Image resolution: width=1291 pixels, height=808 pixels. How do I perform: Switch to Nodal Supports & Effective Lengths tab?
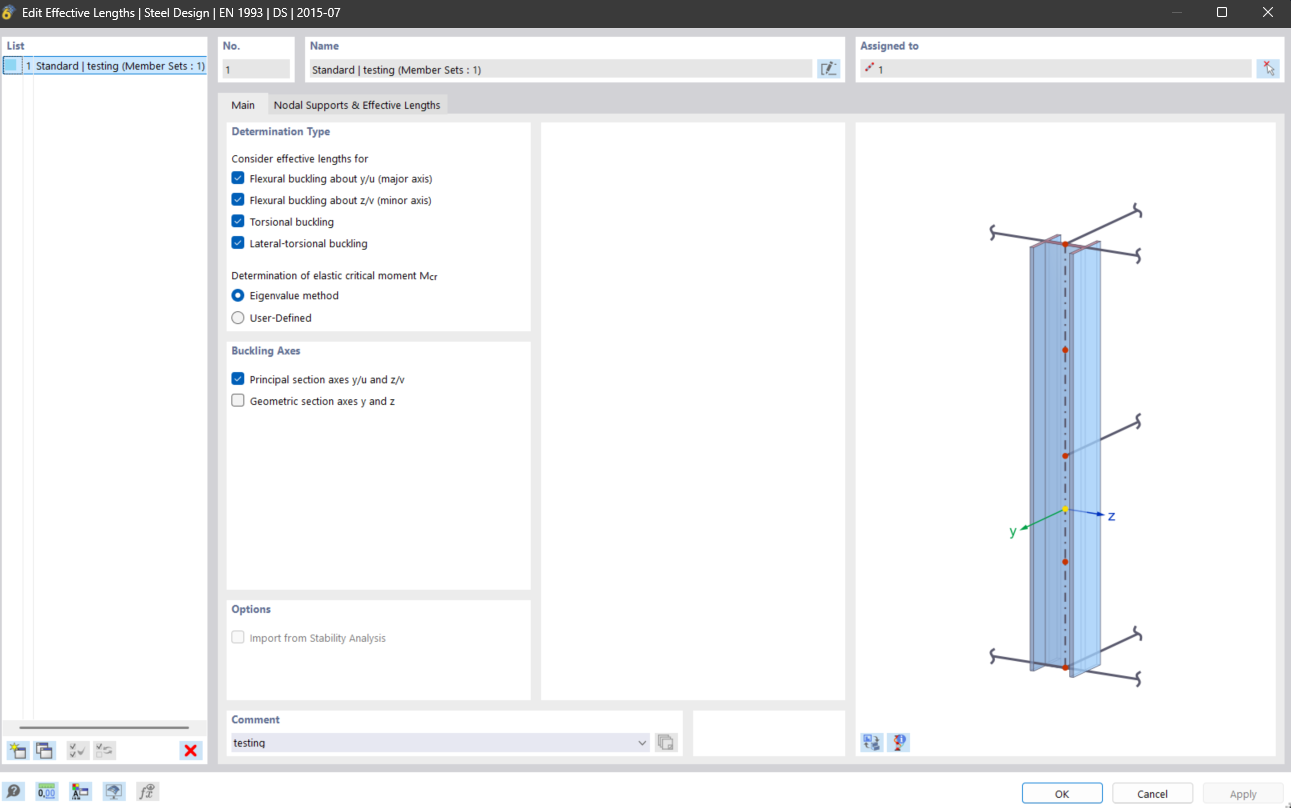357,105
